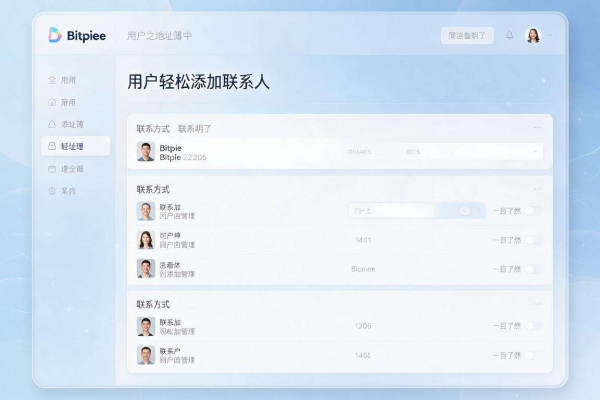The width and height of the screenshot is (600, 400).
Task: Open the contact avatar in the Bicoiee row
Action: pos(146,269)
